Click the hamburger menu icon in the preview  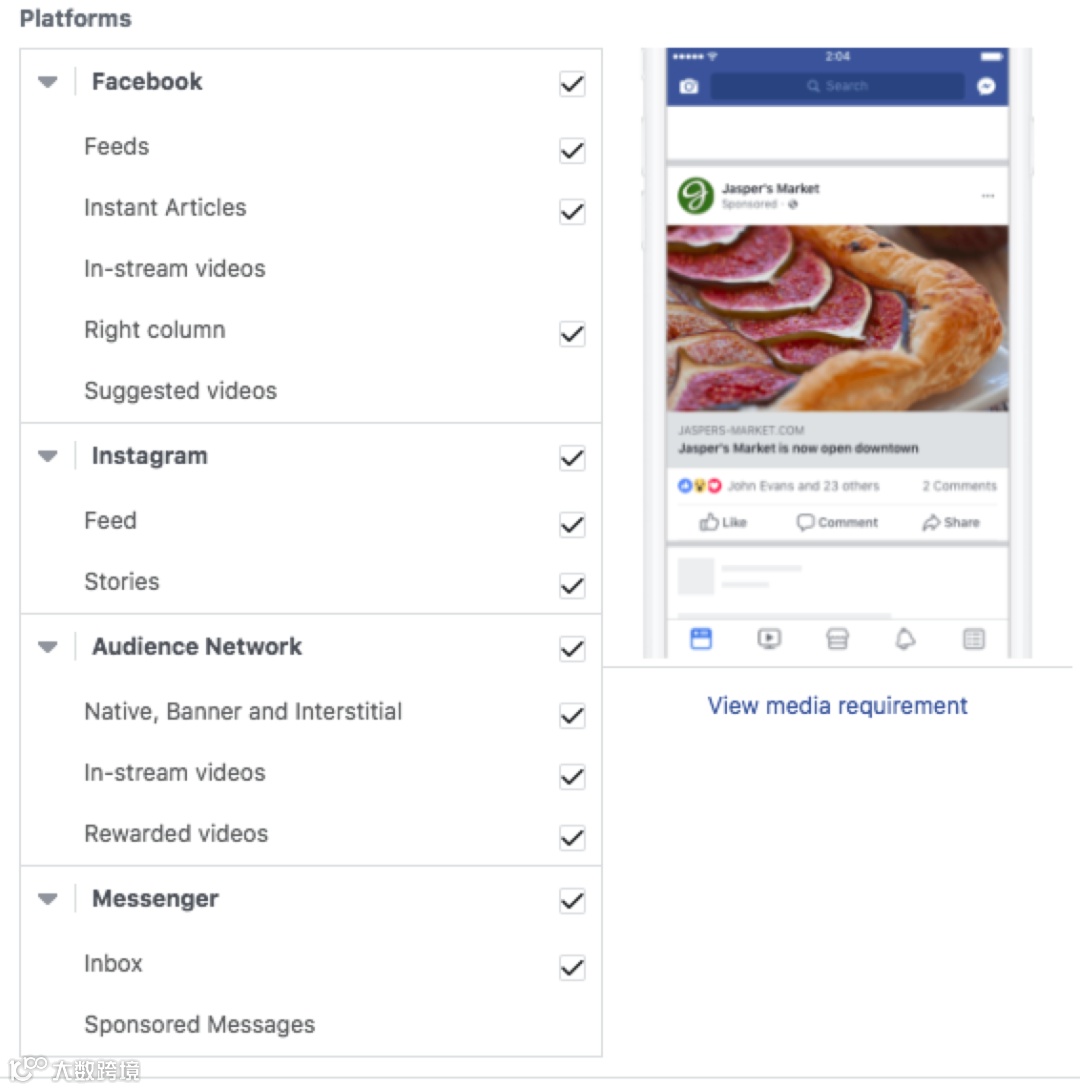click(973, 638)
